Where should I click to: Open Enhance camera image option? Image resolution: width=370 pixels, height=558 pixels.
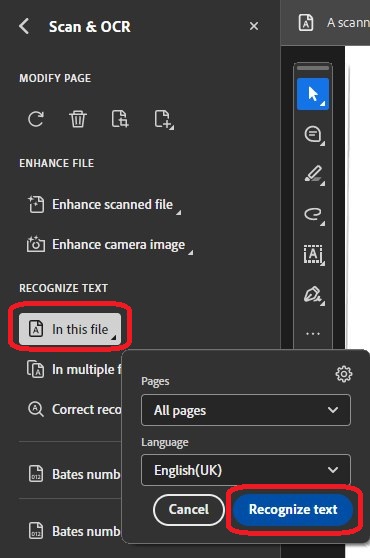[110, 245]
